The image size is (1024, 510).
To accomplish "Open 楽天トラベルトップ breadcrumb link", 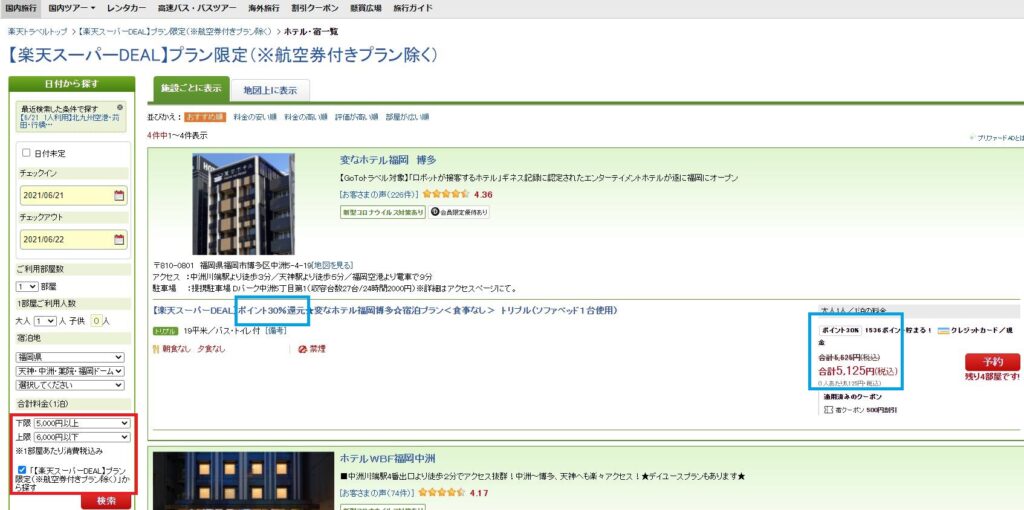I will pyautogui.click(x=37, y=31).
